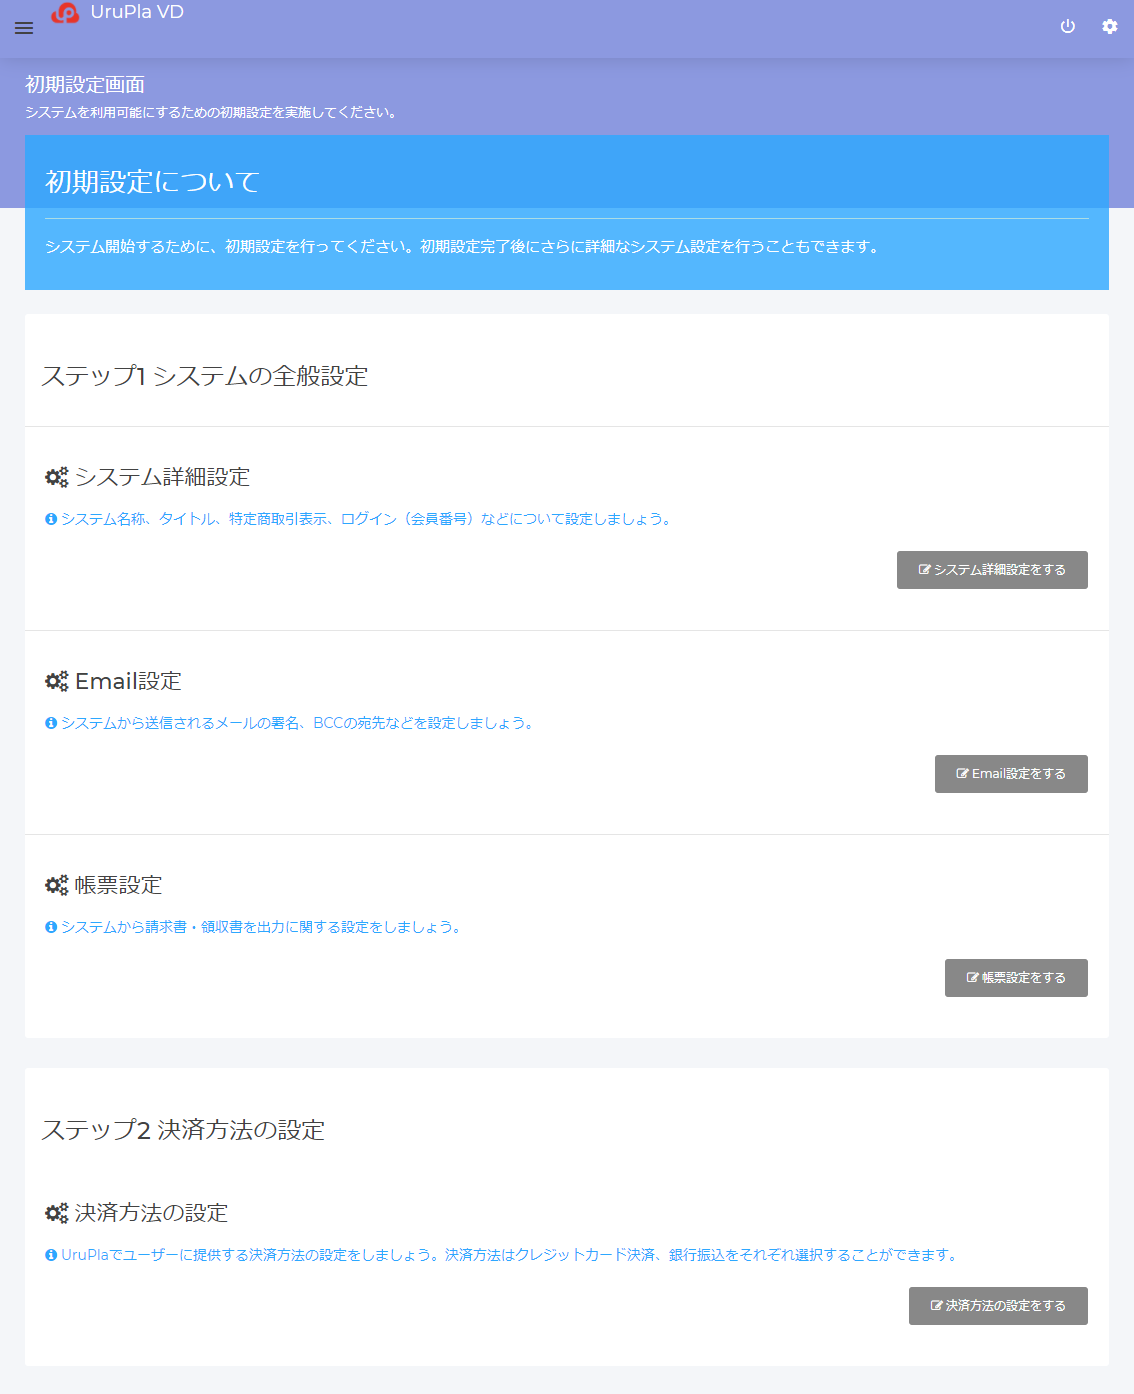
Task: Click info icon before システム名称 description
Action: click(51, 519)
